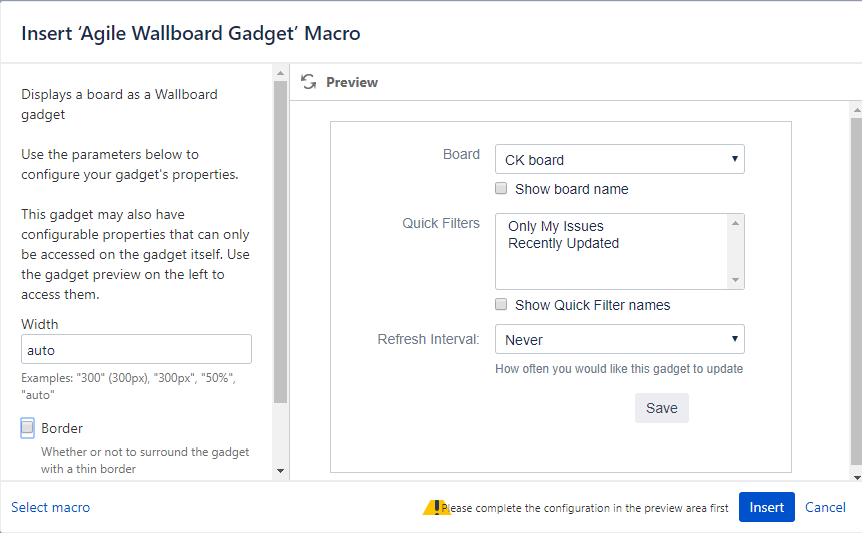This screenshot has height=533, width=862.
Task: Click the preview pane scrollbar
Action: pyautogui.click(x=856, y=290)
